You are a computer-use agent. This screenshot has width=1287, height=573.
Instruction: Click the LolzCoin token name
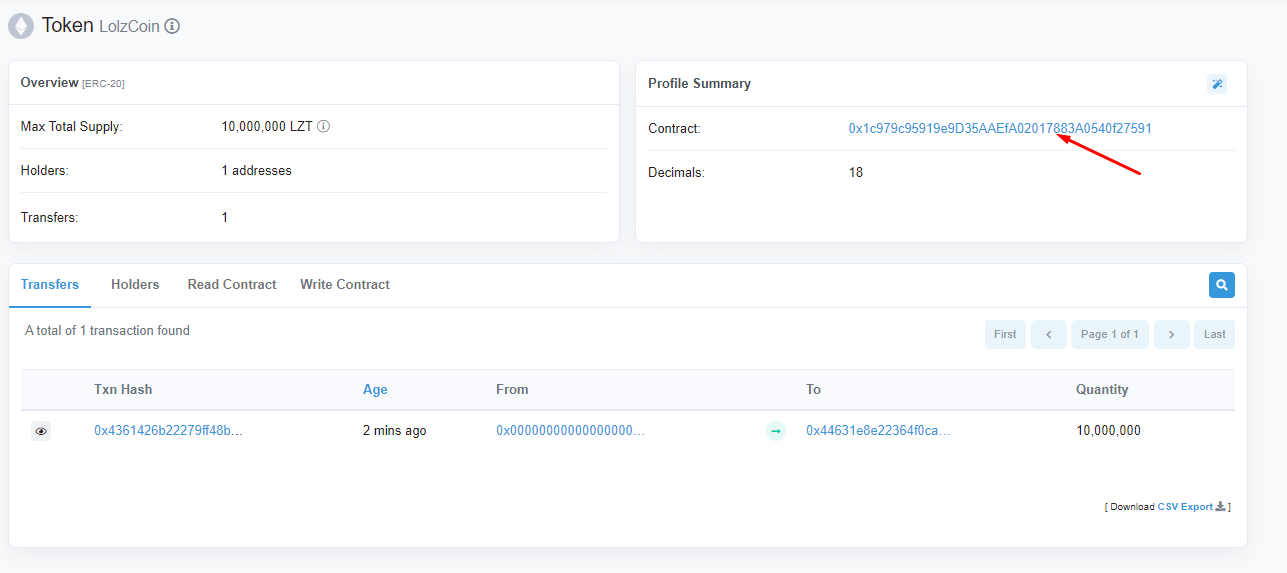pyautogui.click(x=129, y=26)
